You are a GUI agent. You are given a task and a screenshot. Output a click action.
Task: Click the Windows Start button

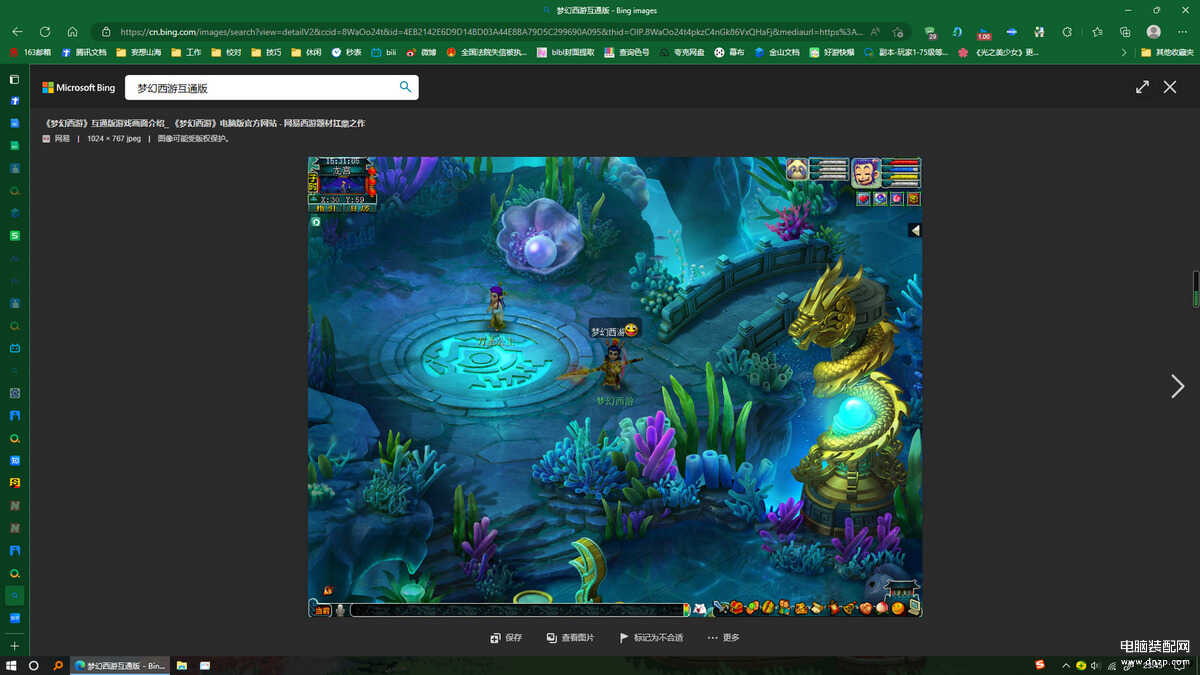[x=11, y=665]
